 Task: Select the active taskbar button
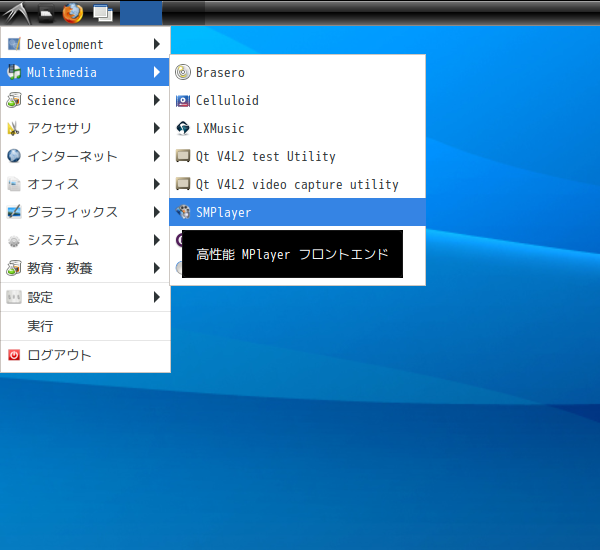pos(141,13)
